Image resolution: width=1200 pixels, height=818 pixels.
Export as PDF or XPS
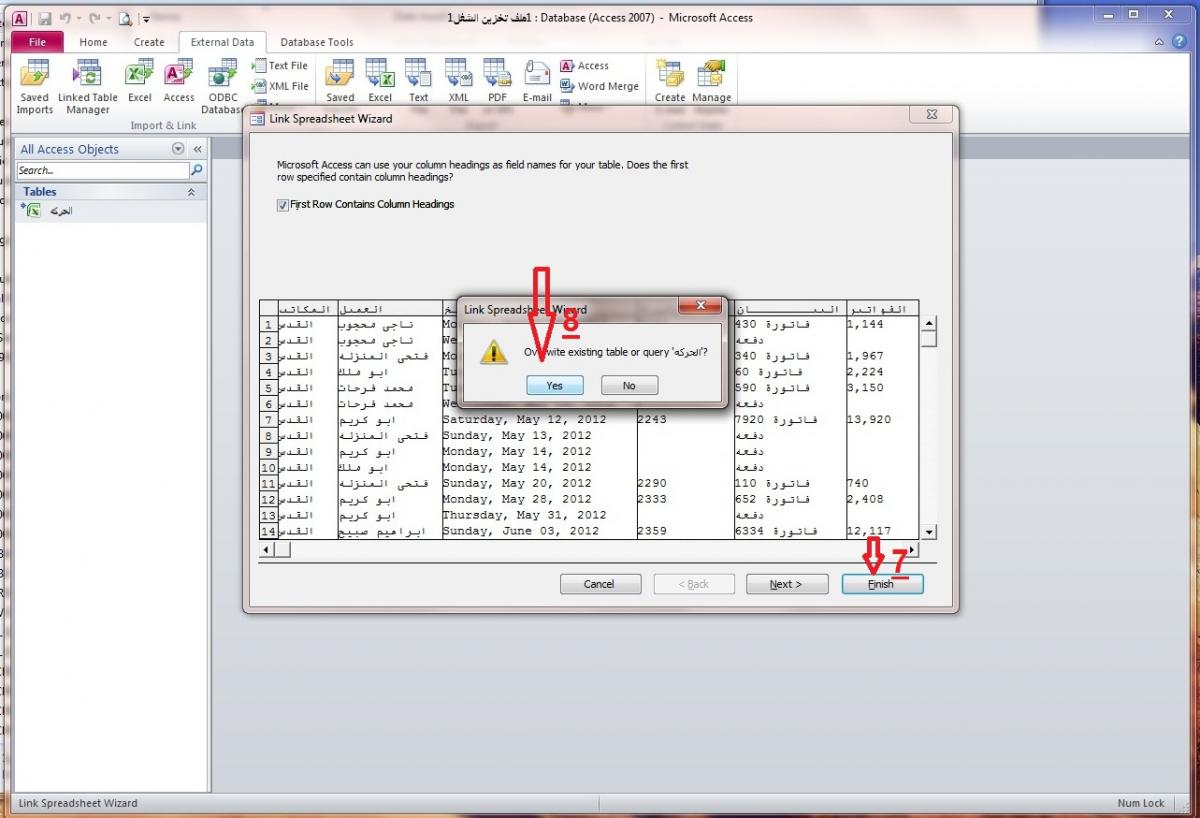click(x=497, y=81)
